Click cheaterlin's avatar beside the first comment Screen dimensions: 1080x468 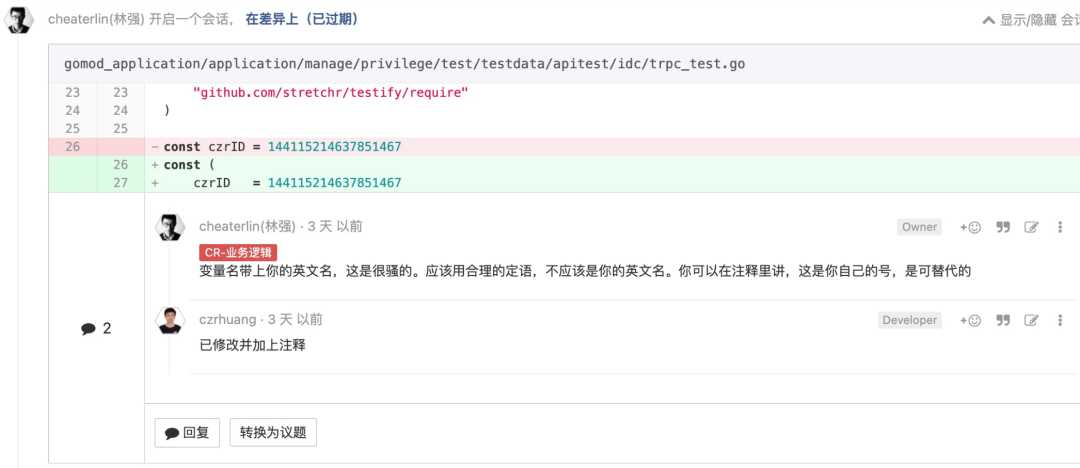click(170, 227)
